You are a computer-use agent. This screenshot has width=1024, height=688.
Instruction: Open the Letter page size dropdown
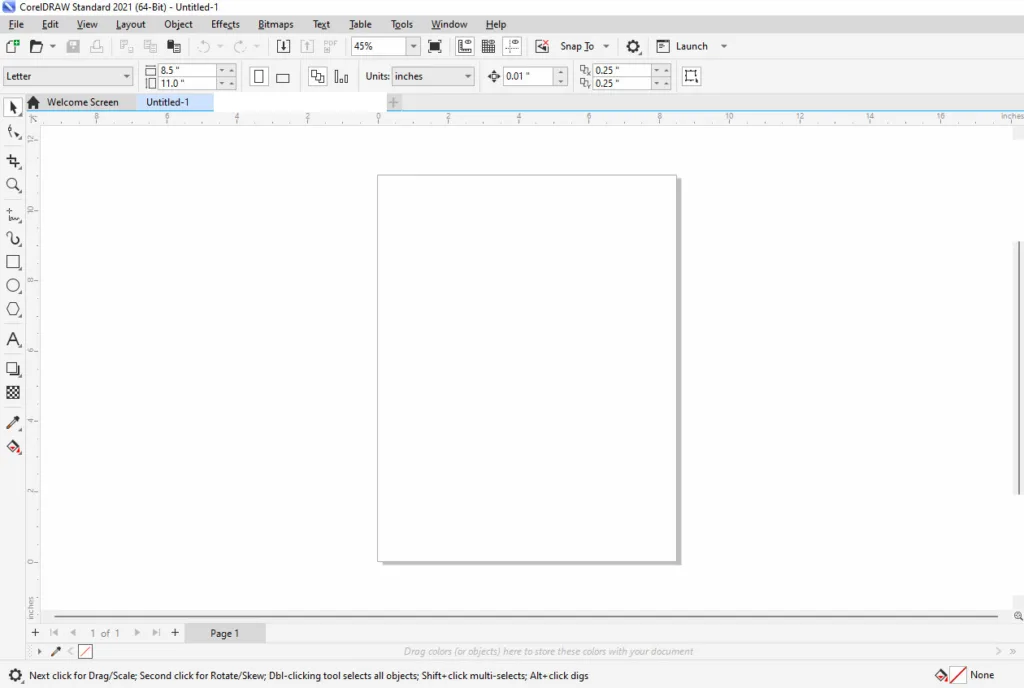pyautogui.click(x=126, y=76)
